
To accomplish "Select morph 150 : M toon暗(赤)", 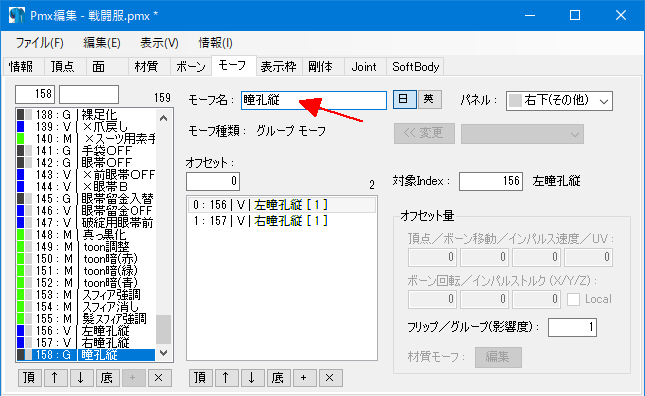I will pyautogui.click(x=86, y=259).
